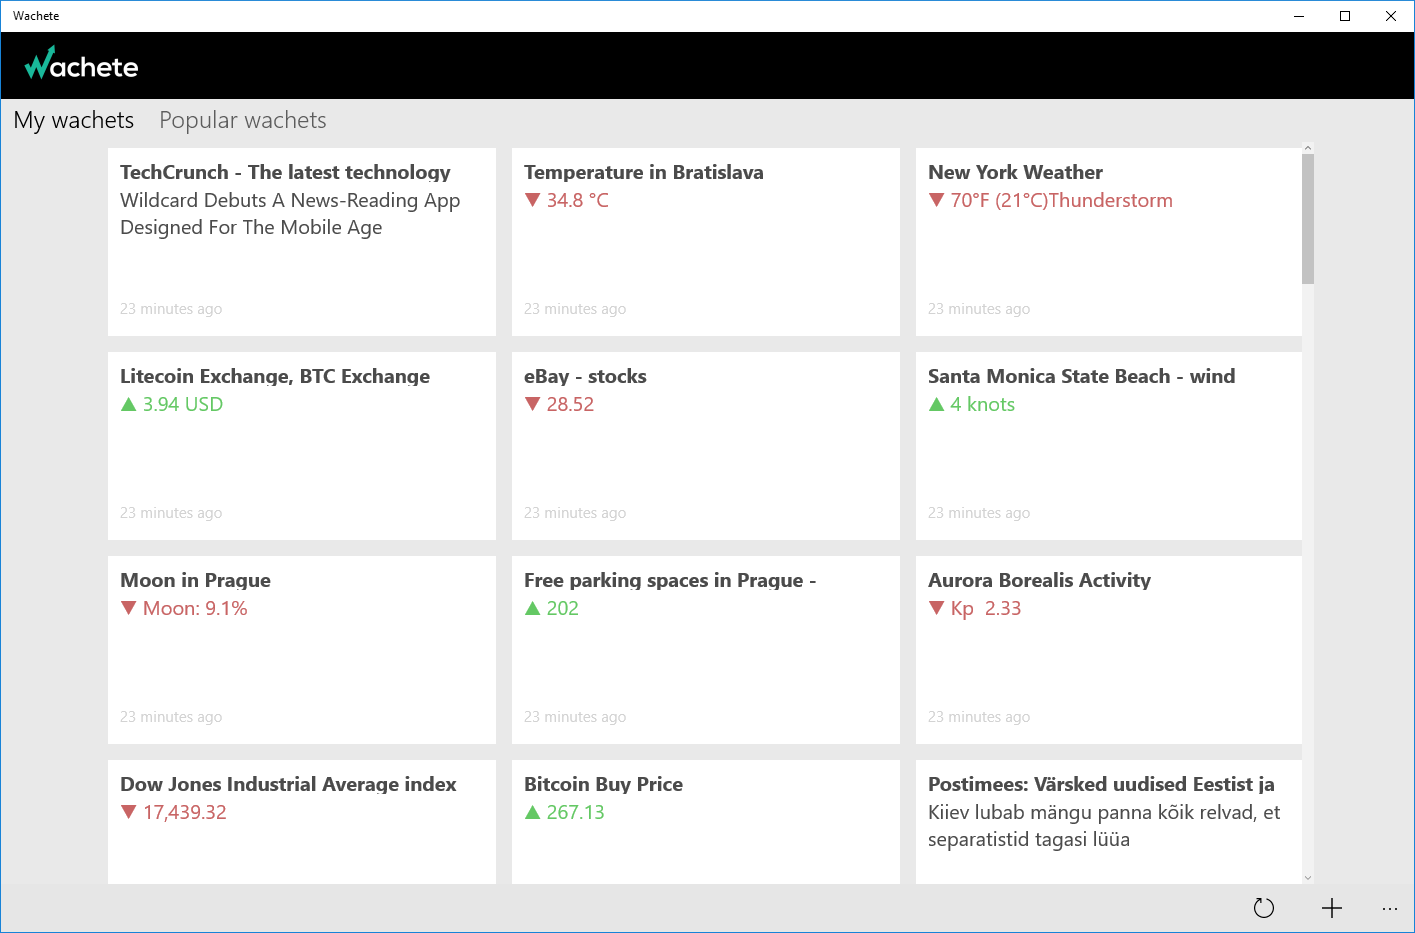
Task: Click the add wachet plus icon
Action: coord(1331,908)
